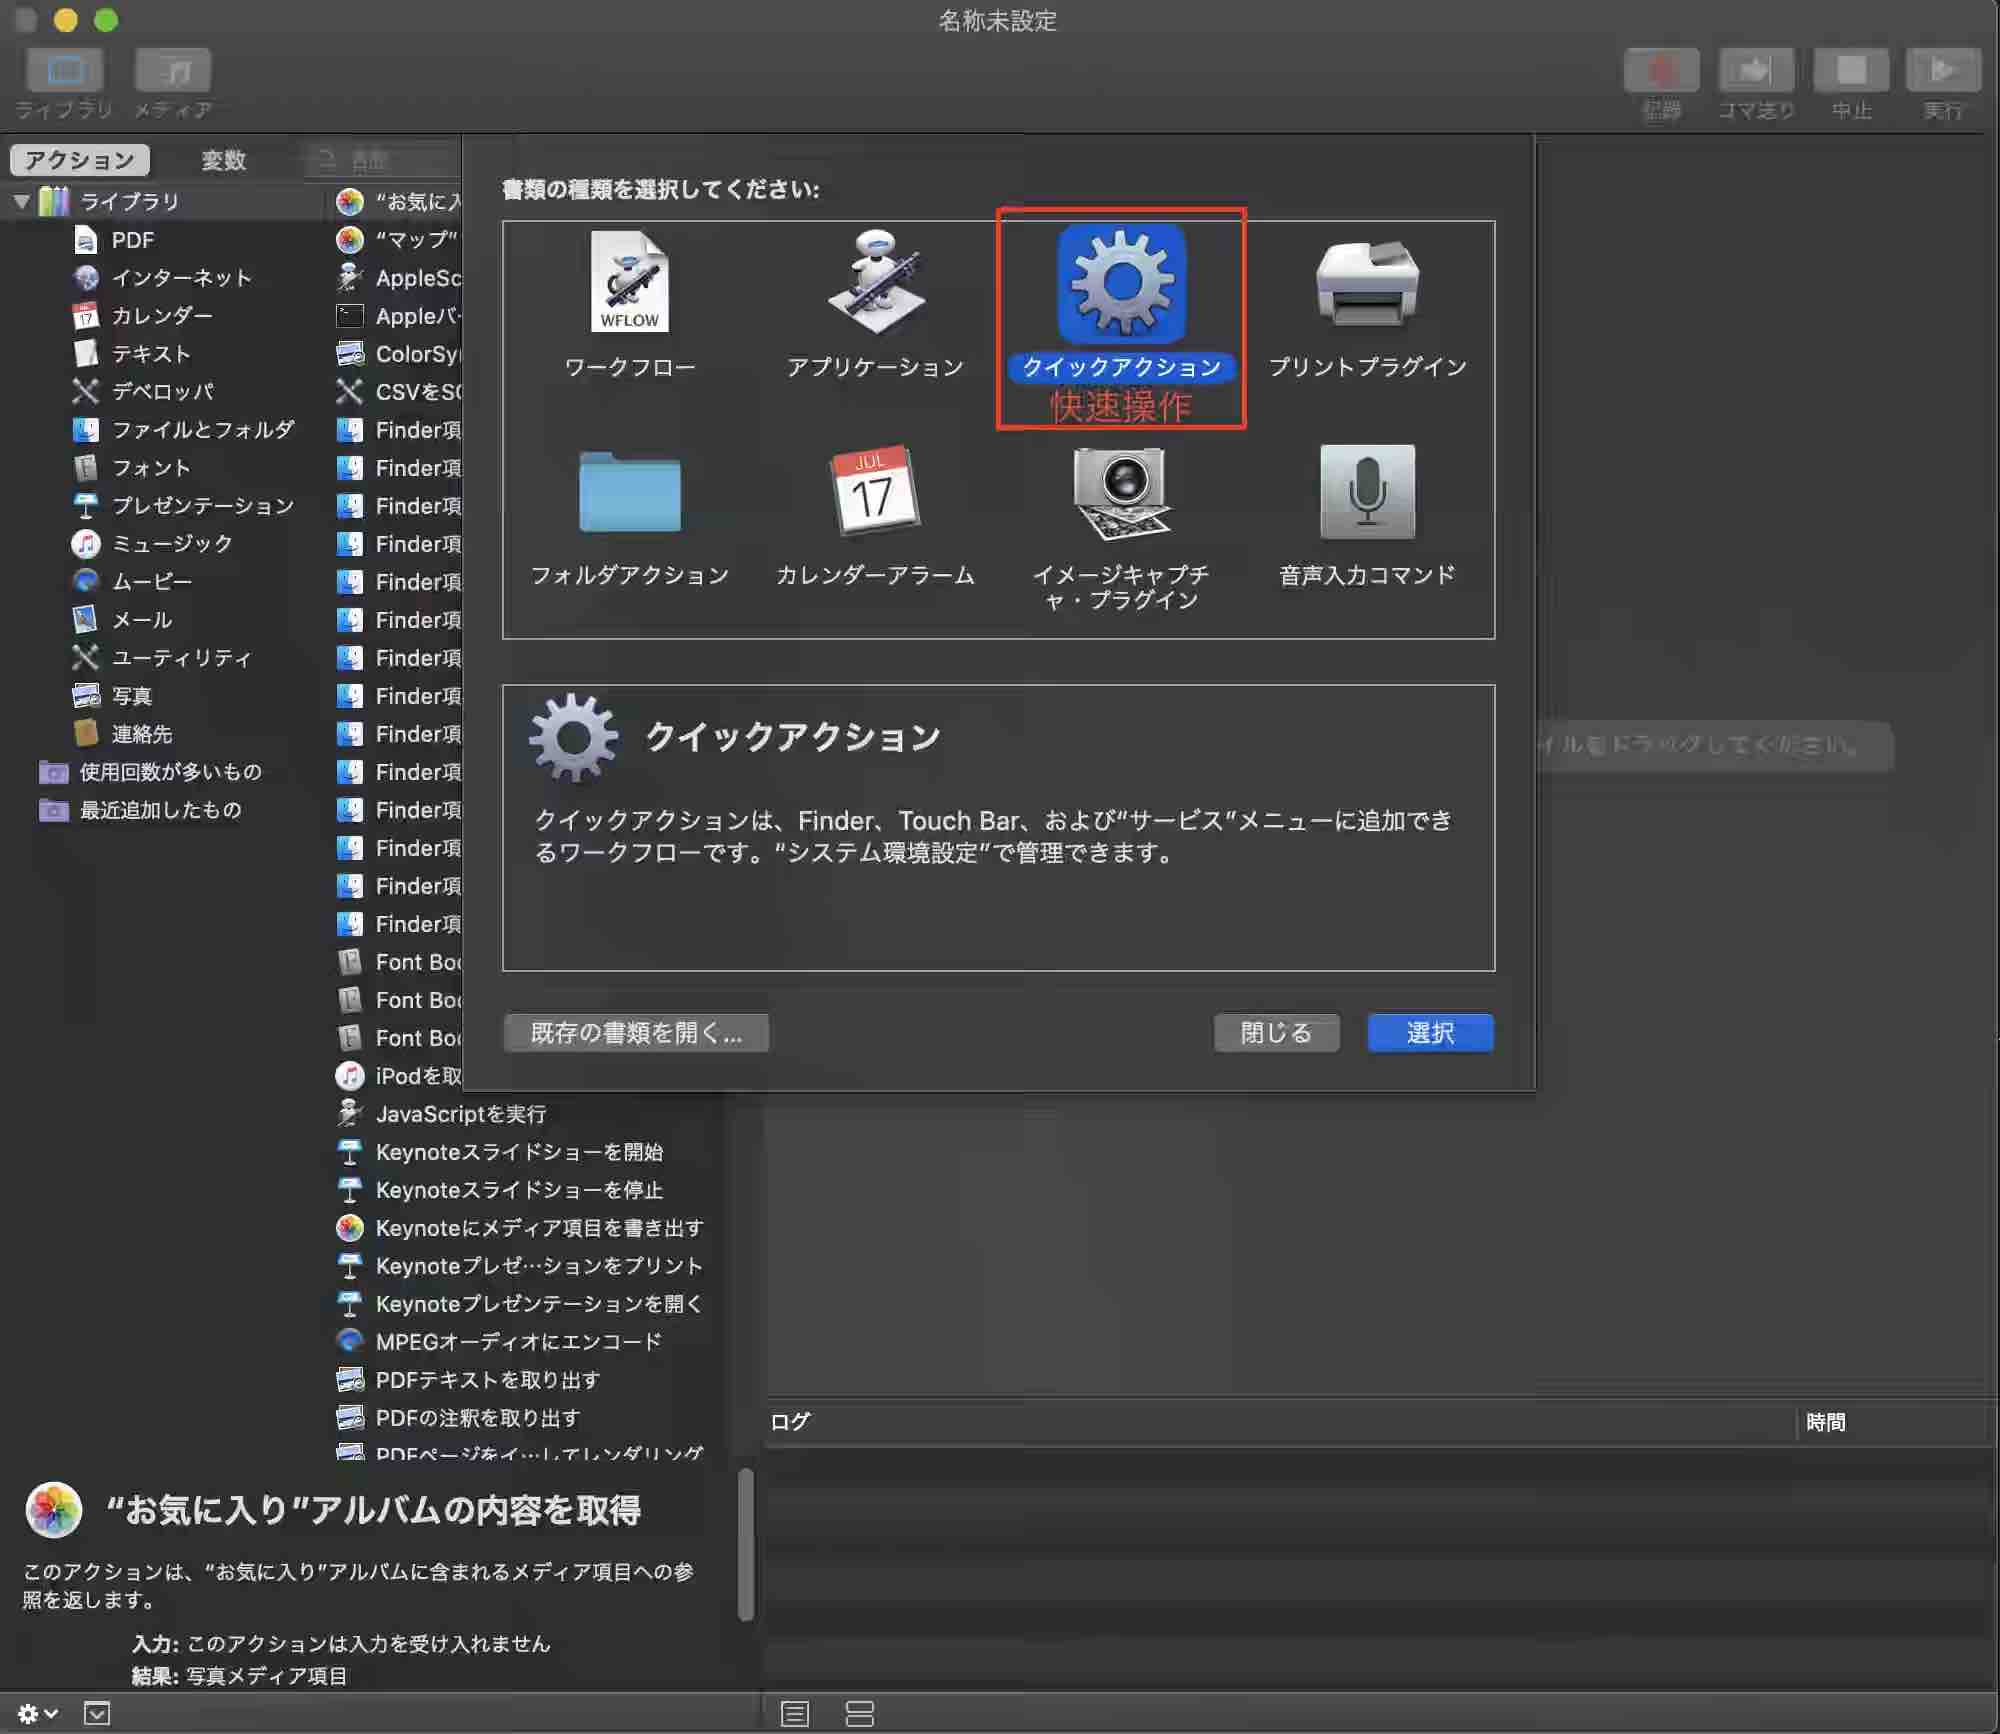Choose the 音声入力コマンド microphone icon
Image resolution: width=2000 pixels, height=1734 pixels.
click(x=1367, y=492)
